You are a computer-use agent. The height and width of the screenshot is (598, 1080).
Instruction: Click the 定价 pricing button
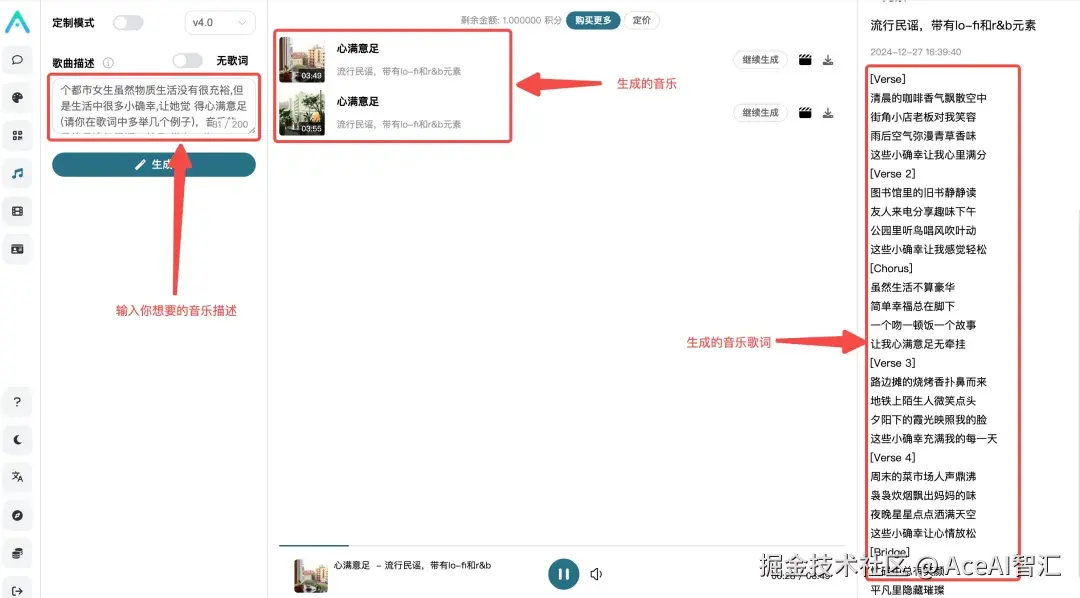642,20
